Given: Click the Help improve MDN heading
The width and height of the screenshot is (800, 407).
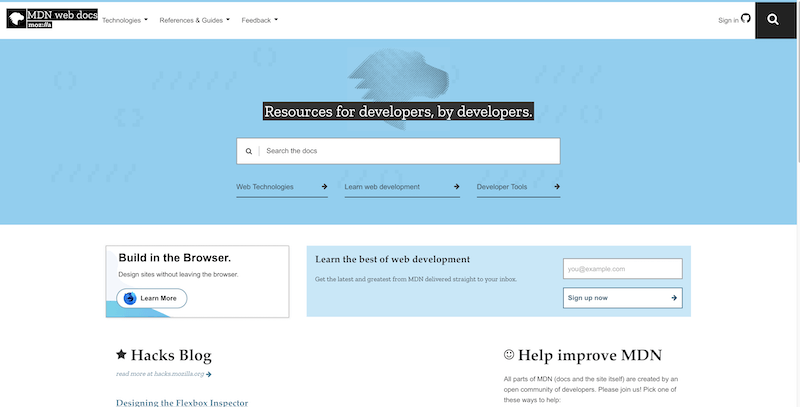Looking at the screenshot, I should coord(590,355).
